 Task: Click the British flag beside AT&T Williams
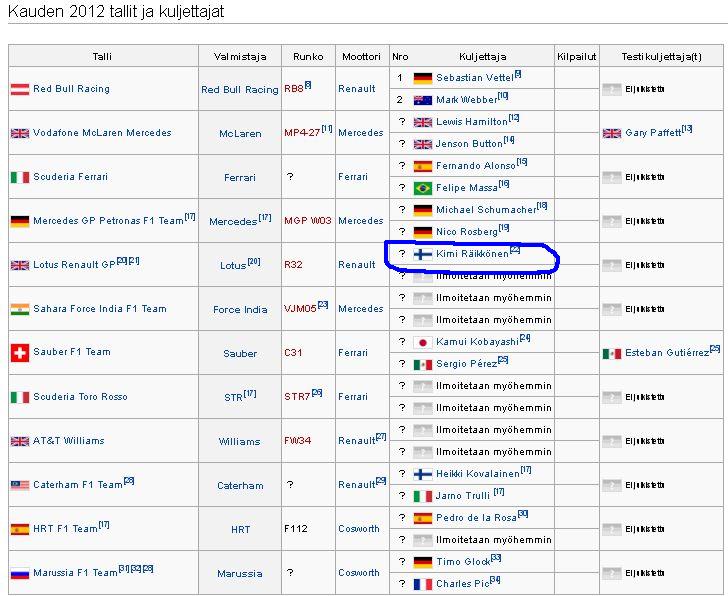tap(20, 441)
